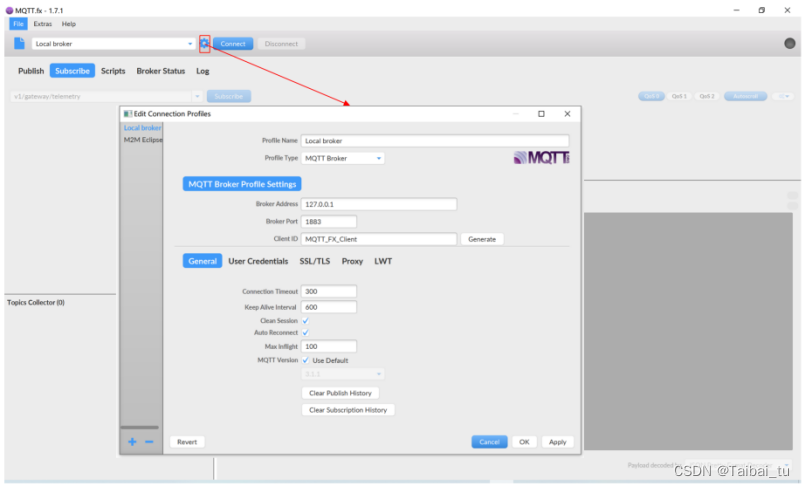Maximize the Edit Connection Profiles dialog

click(x=541, y=114)
